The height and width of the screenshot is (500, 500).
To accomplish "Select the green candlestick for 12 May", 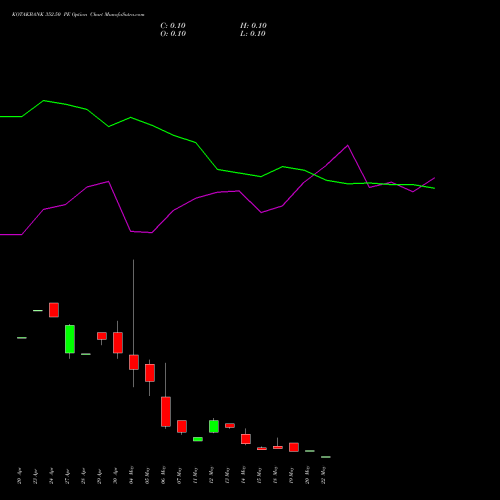I will pos(214,426).
